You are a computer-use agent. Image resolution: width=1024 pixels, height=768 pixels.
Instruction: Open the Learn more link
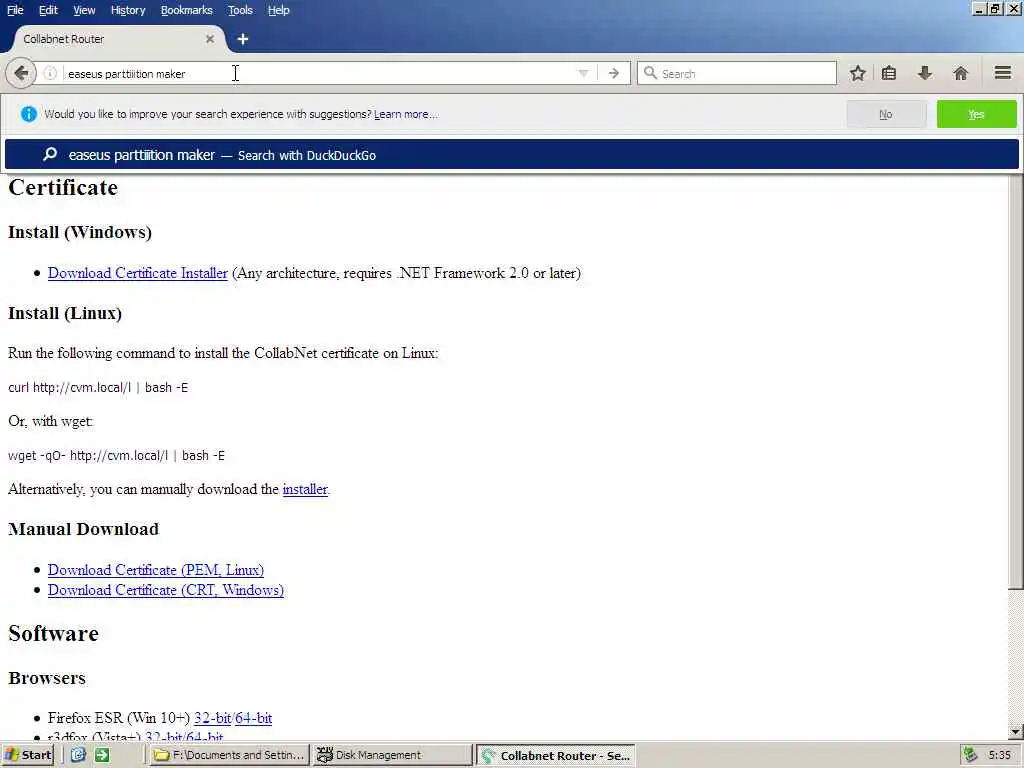[406, 114]
